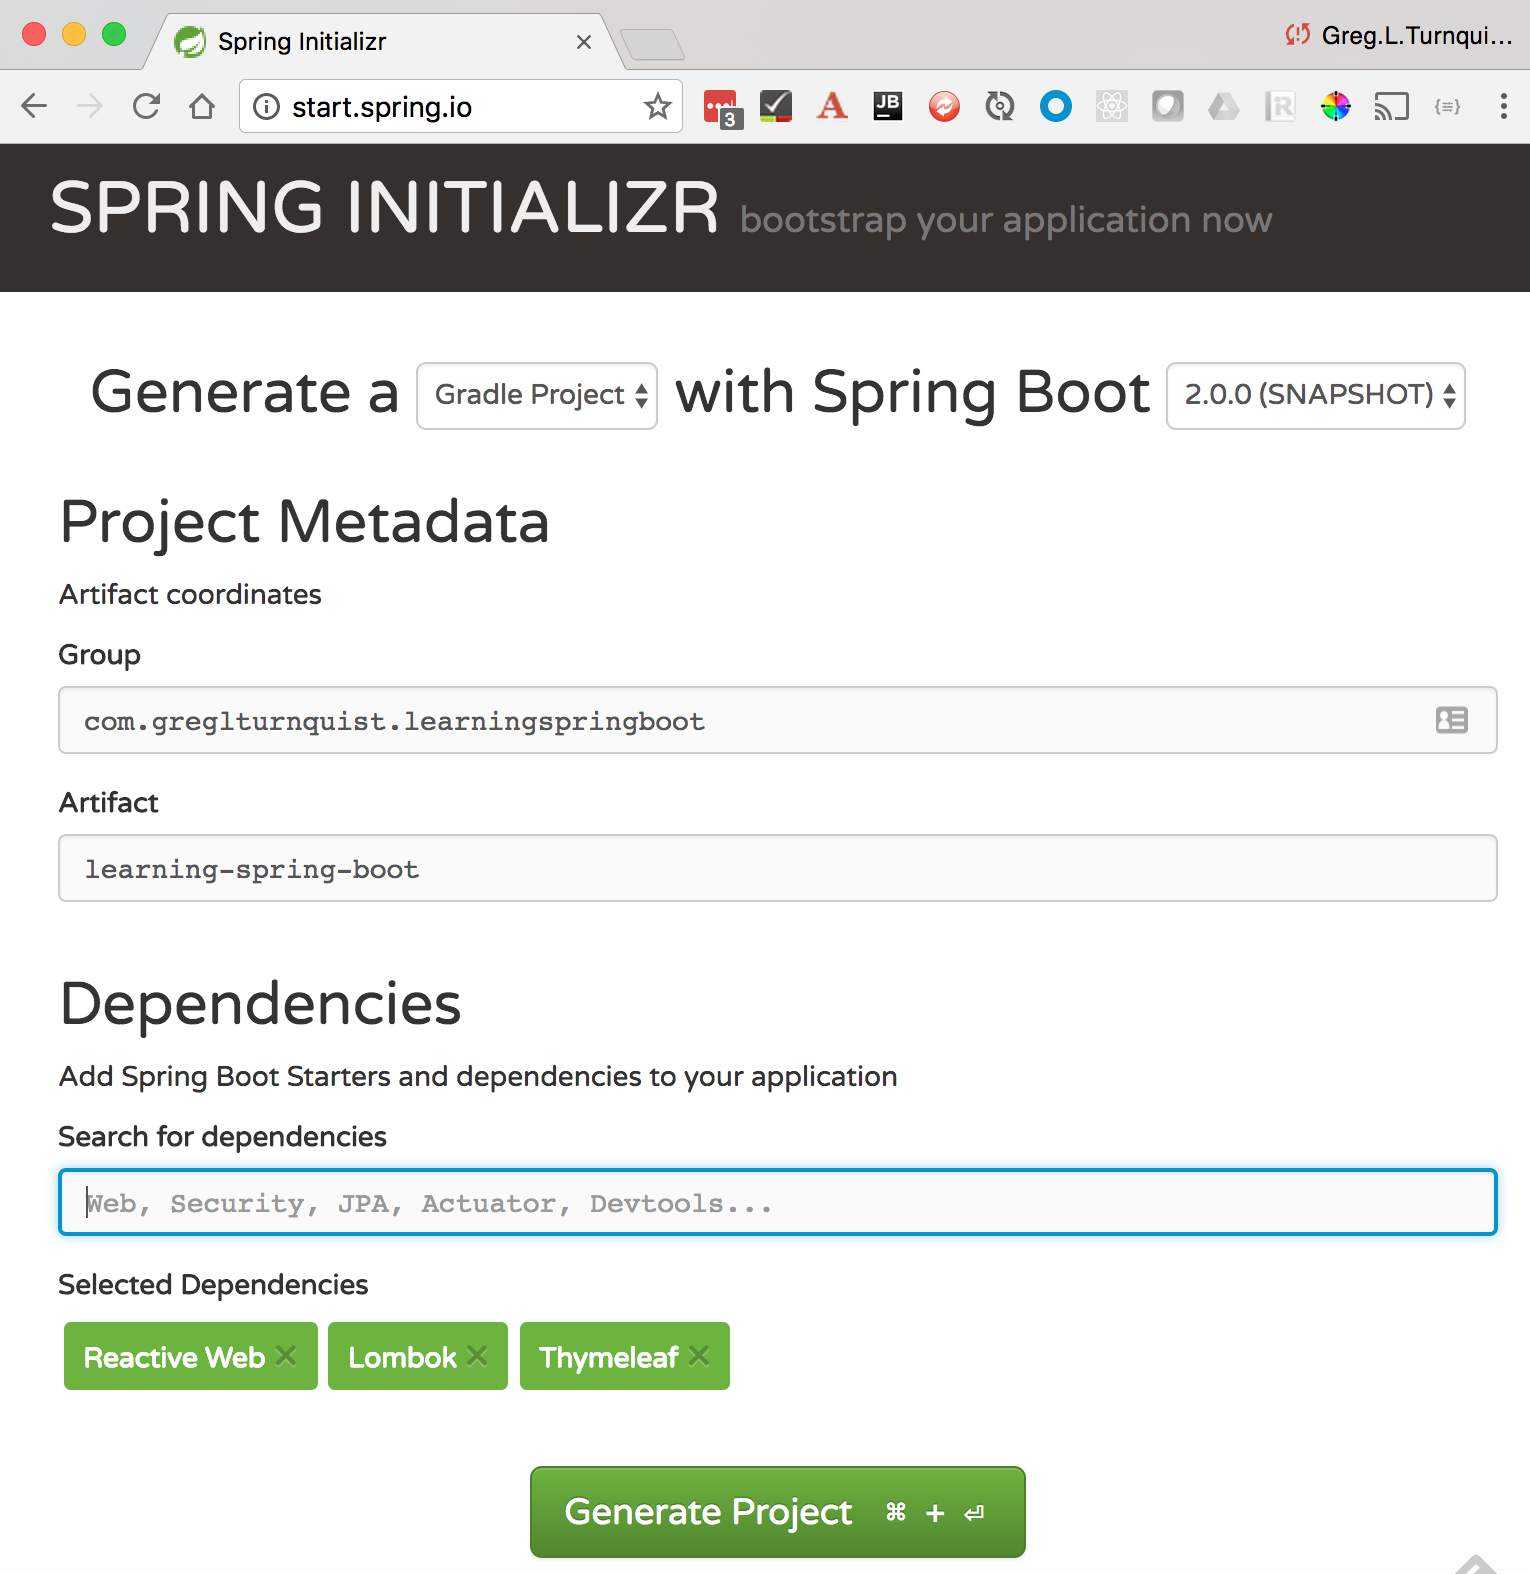Click the Cast screen icon

pos(1392,106)
